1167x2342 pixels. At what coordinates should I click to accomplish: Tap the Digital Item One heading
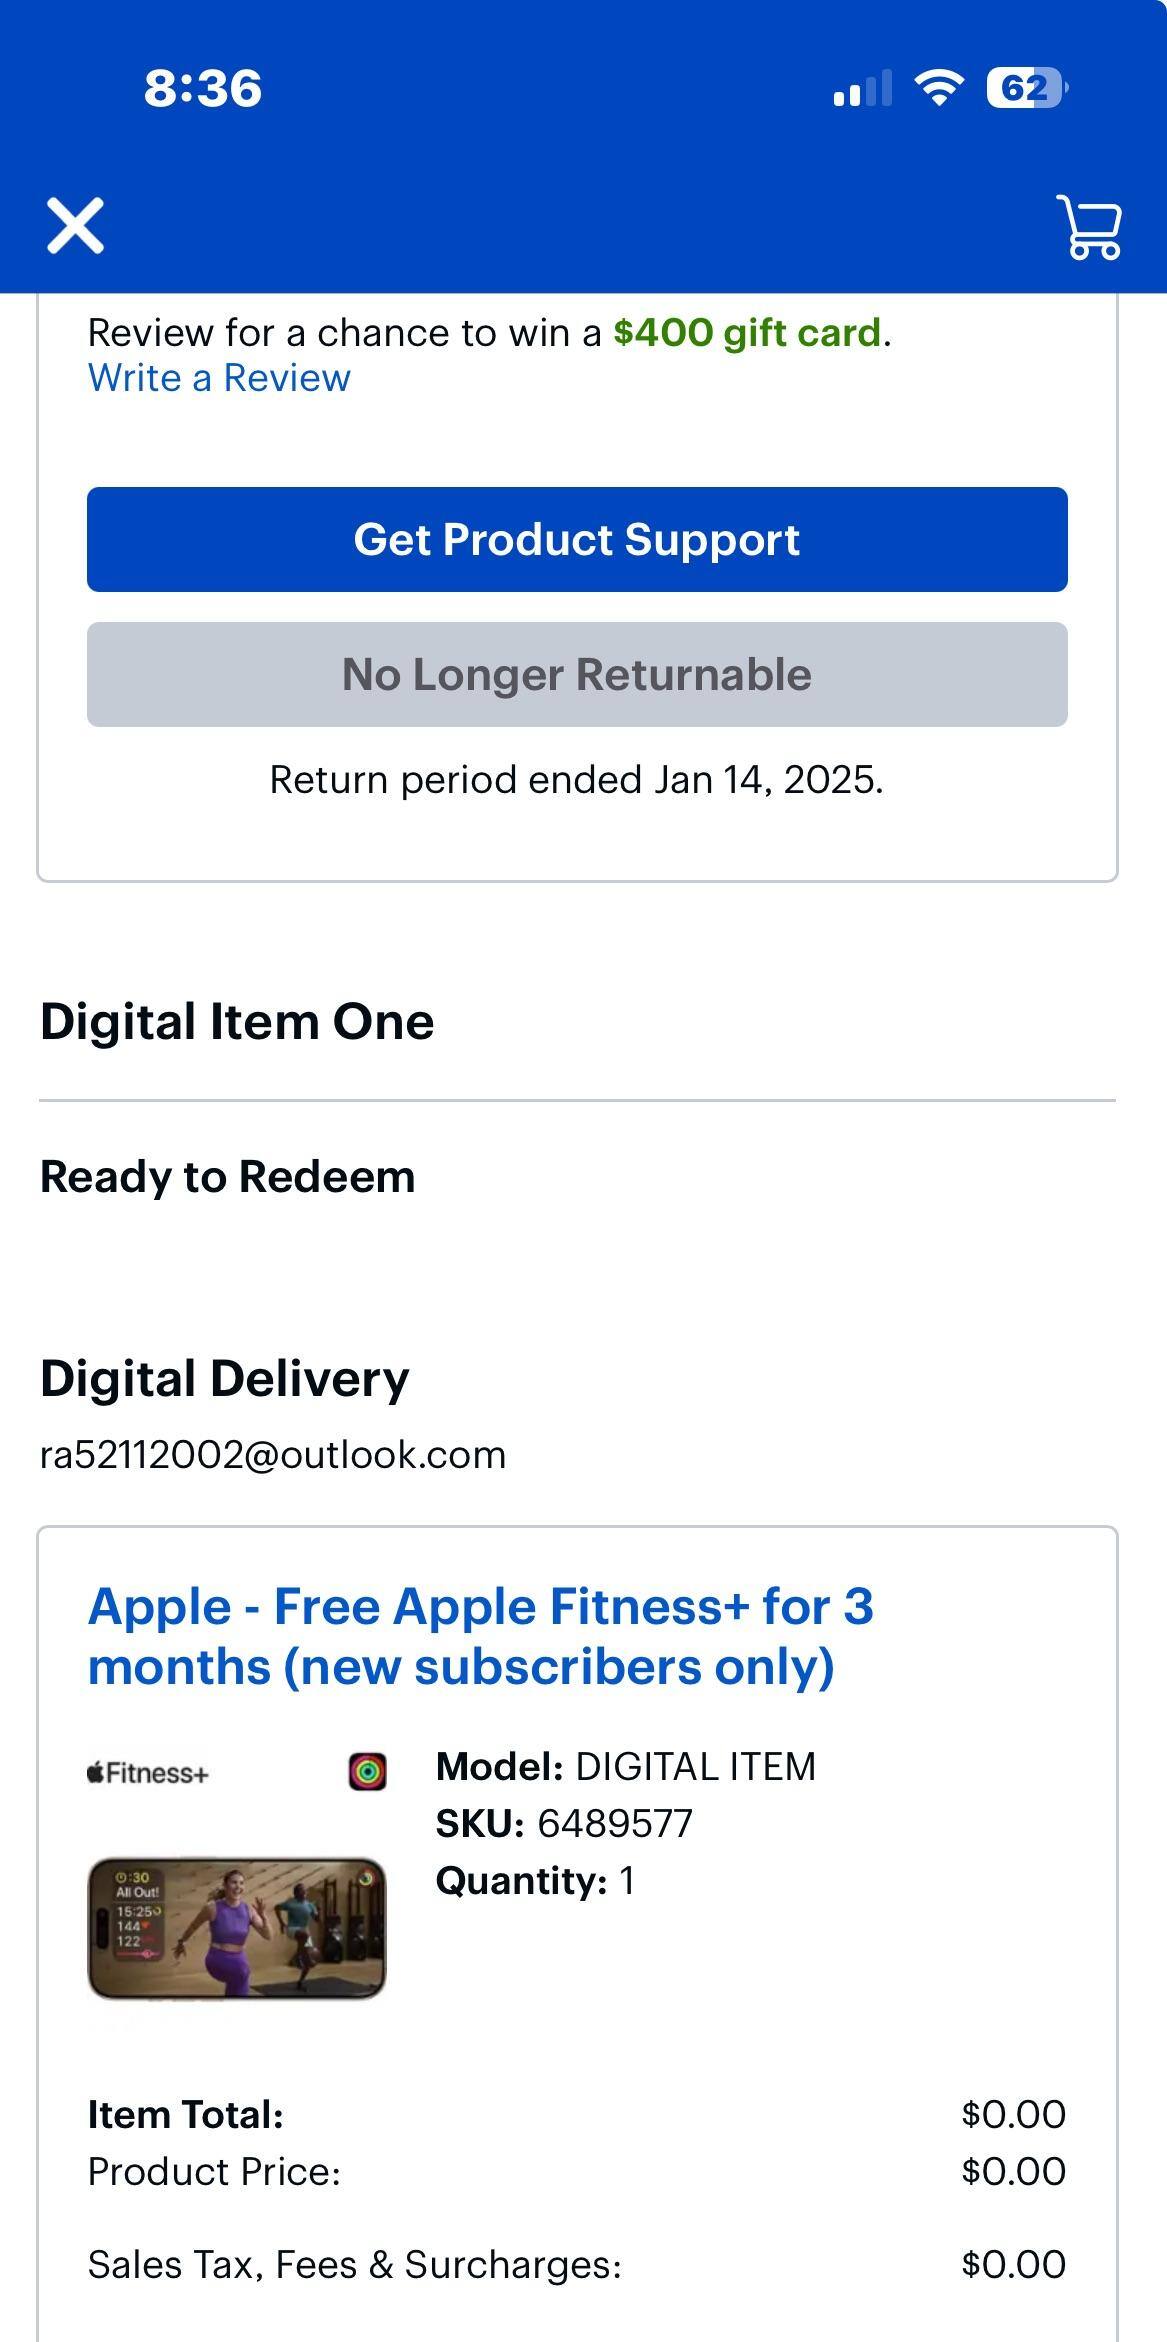pos(236,1021)
